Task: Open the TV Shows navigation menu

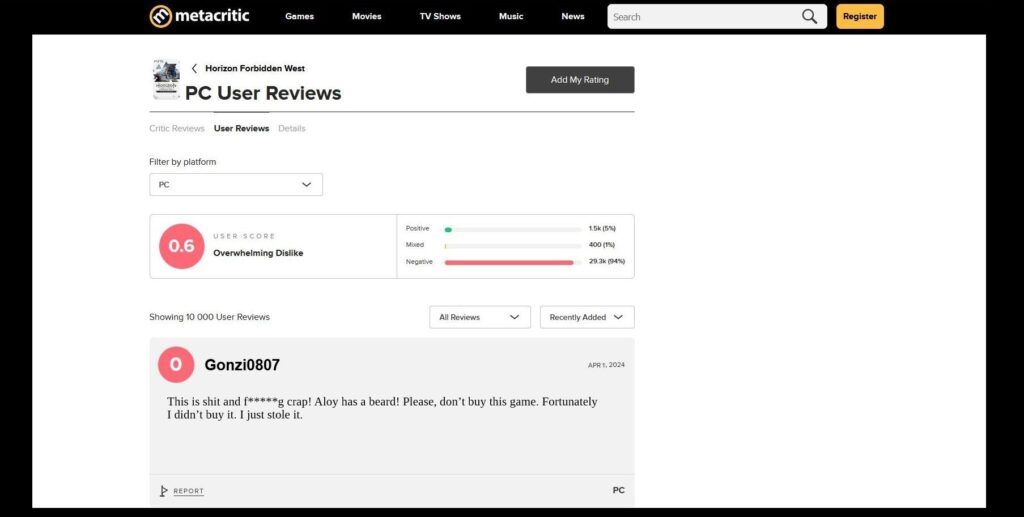Action: [x=440, y=17]
